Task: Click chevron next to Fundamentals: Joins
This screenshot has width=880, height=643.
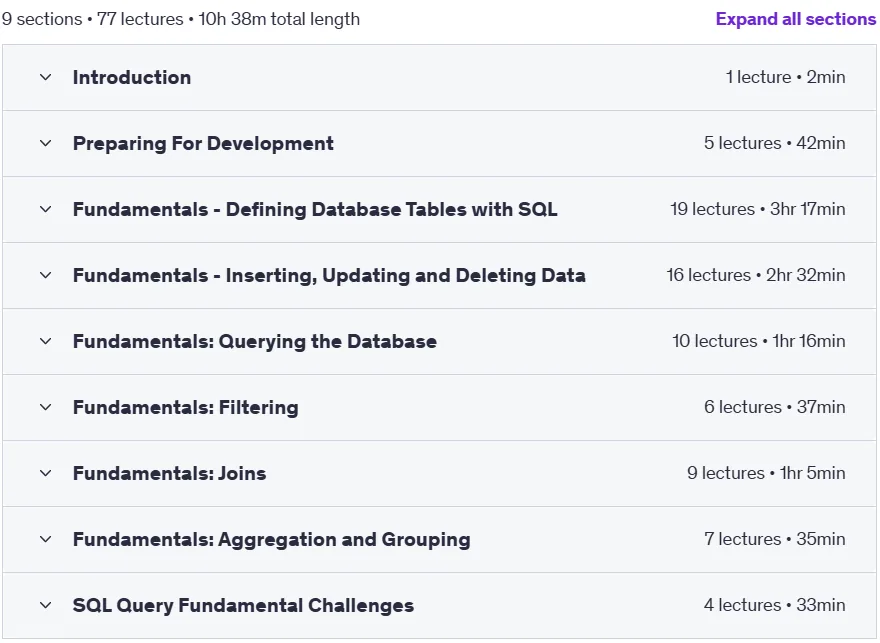Action: (45, 474)
